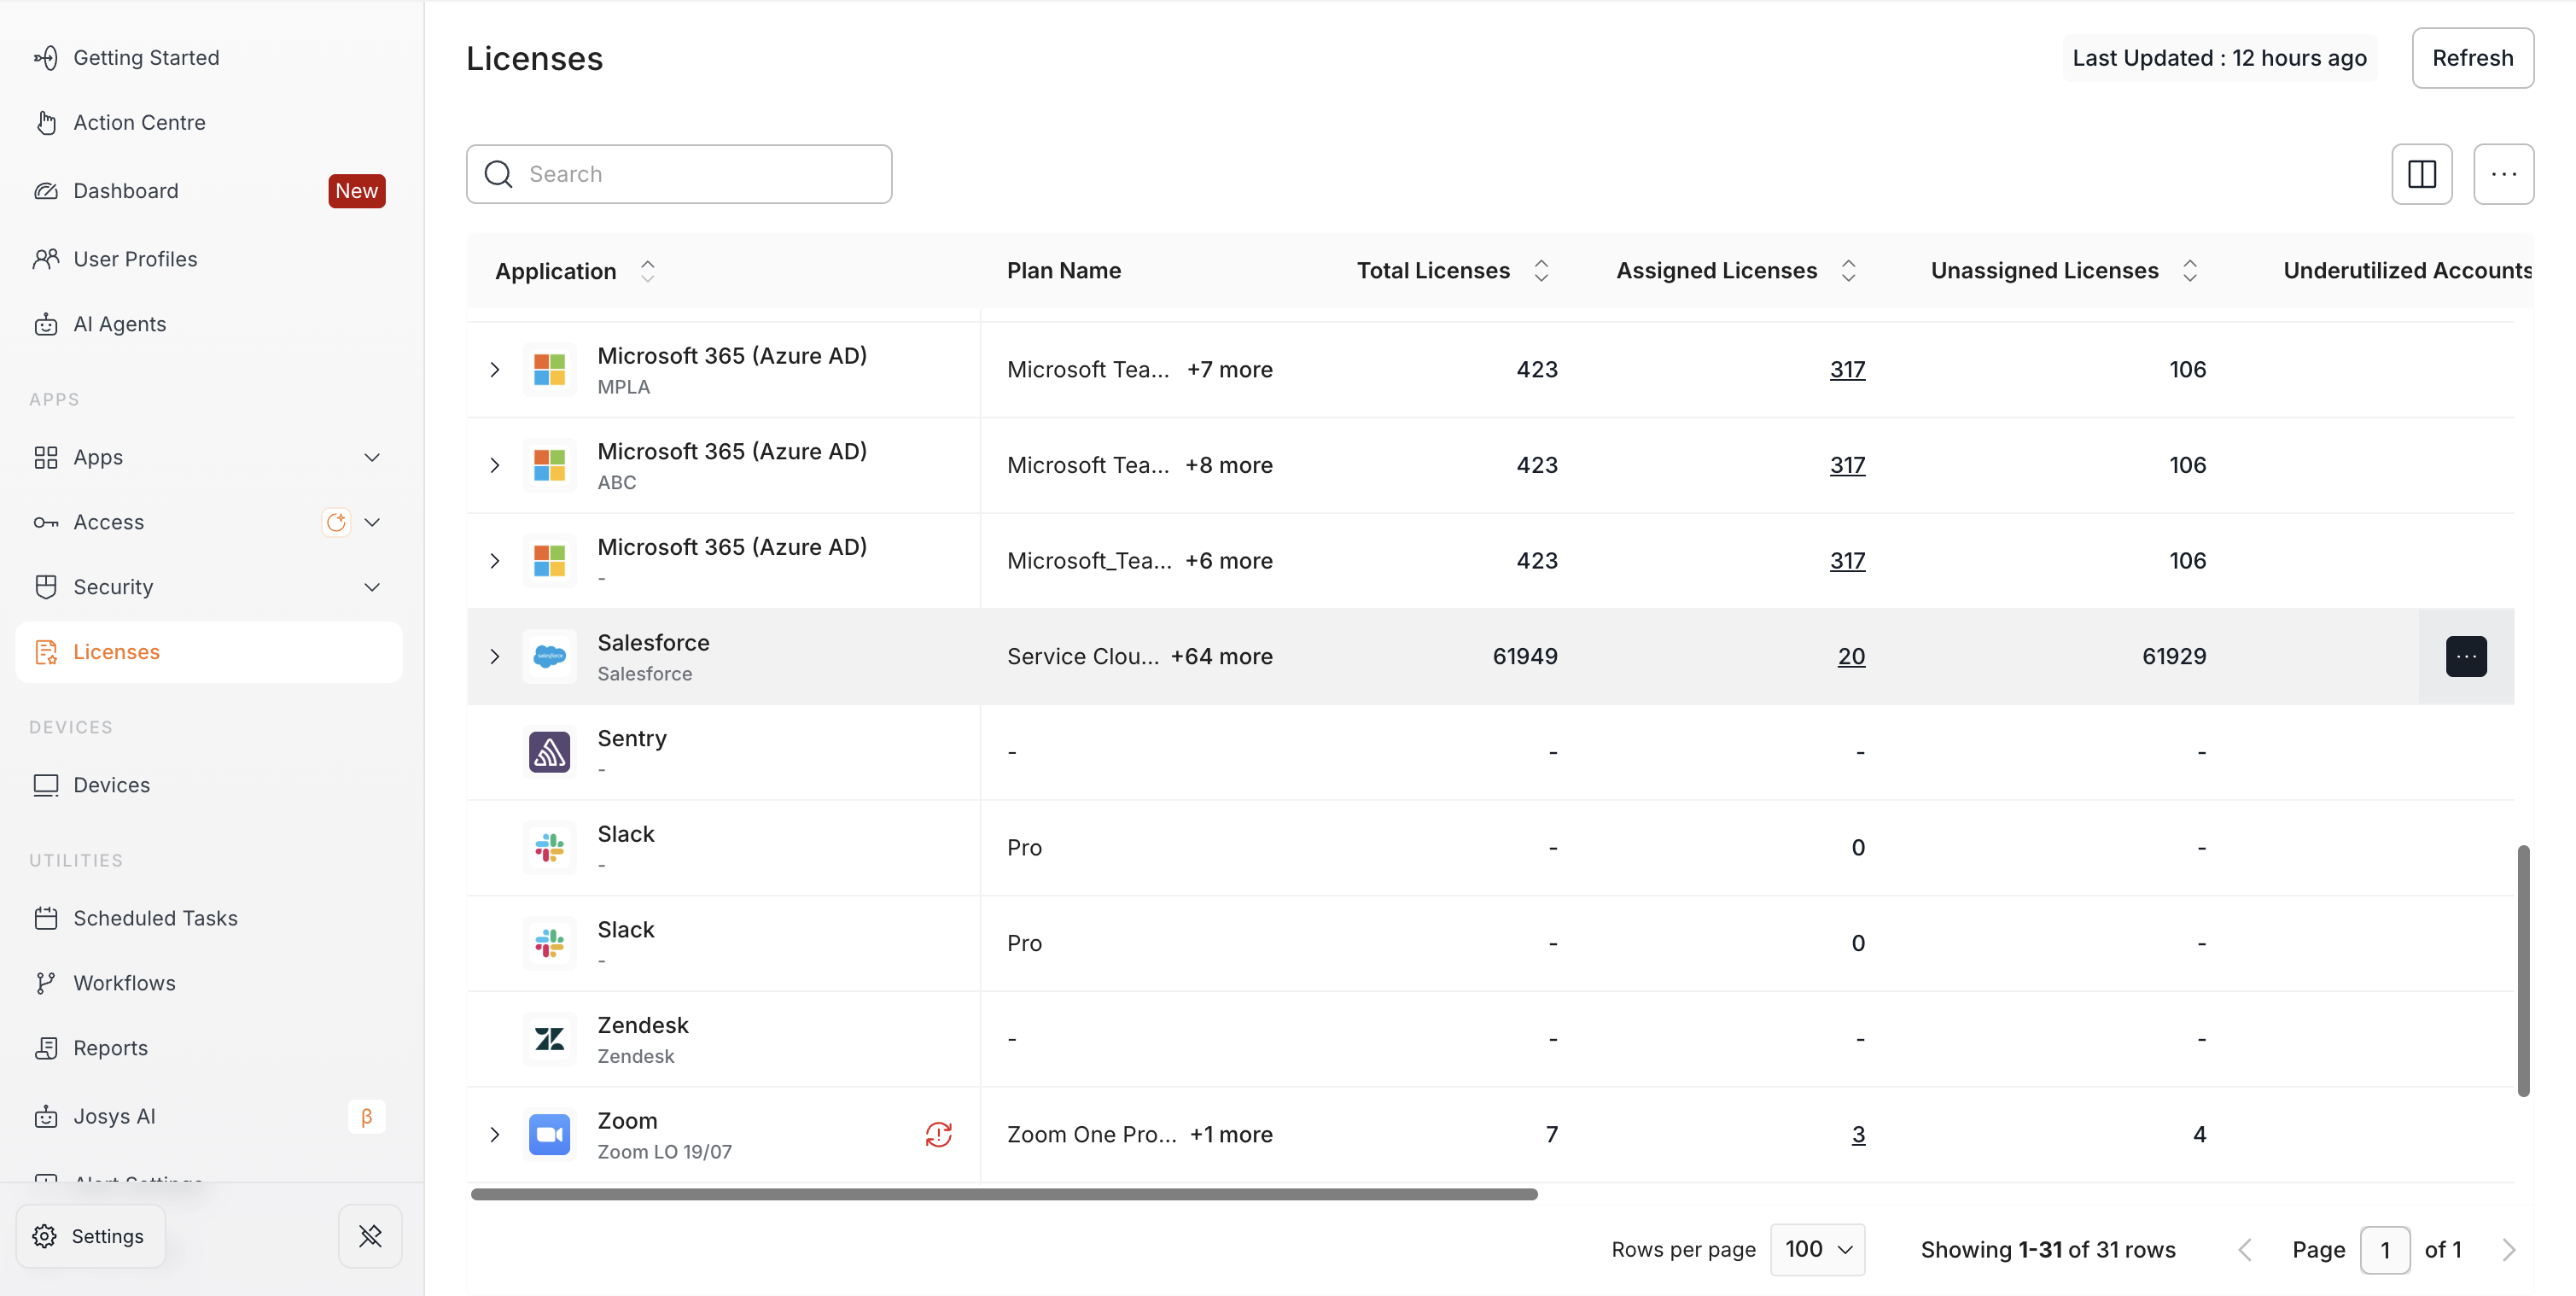This screenshot has height=1296, width=2576.
Task: Click the Josys AI beta badge
Action: 367,1116
